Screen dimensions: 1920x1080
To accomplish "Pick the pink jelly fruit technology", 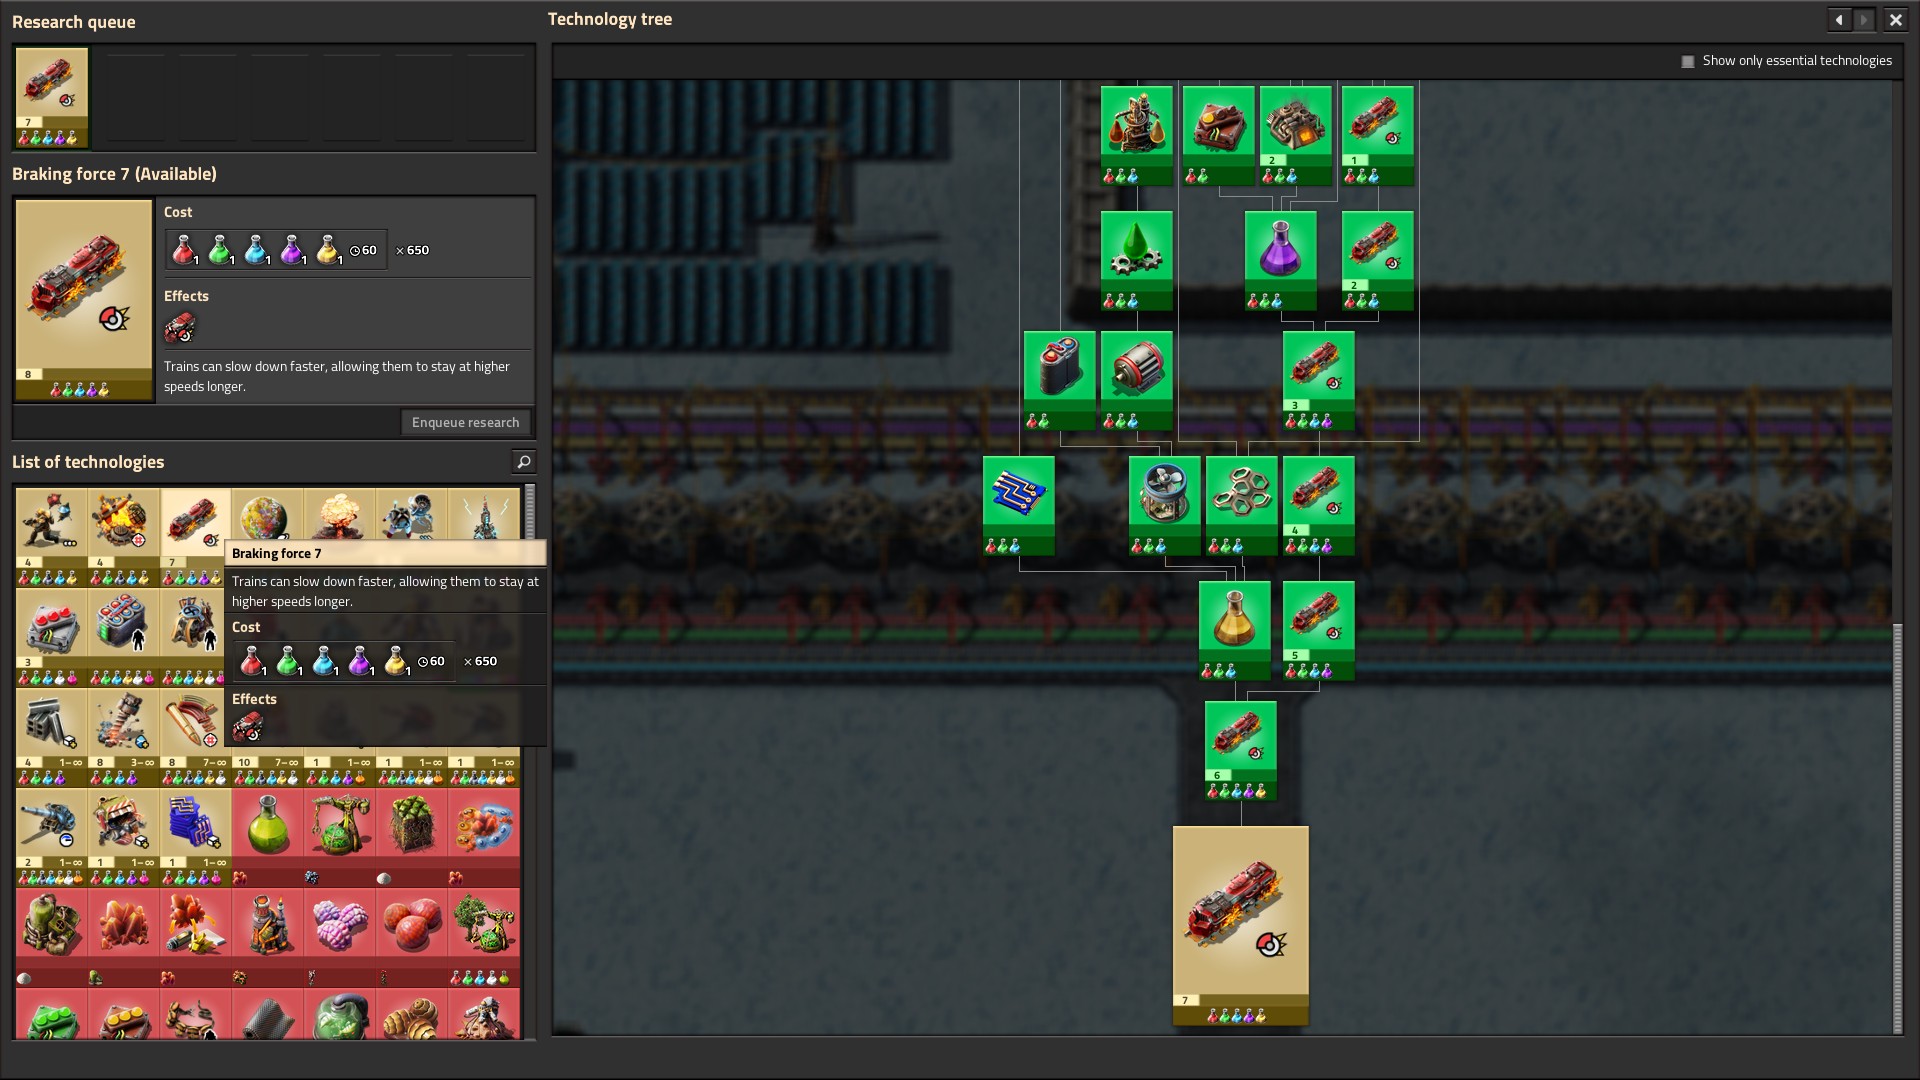I will (340, 937).
